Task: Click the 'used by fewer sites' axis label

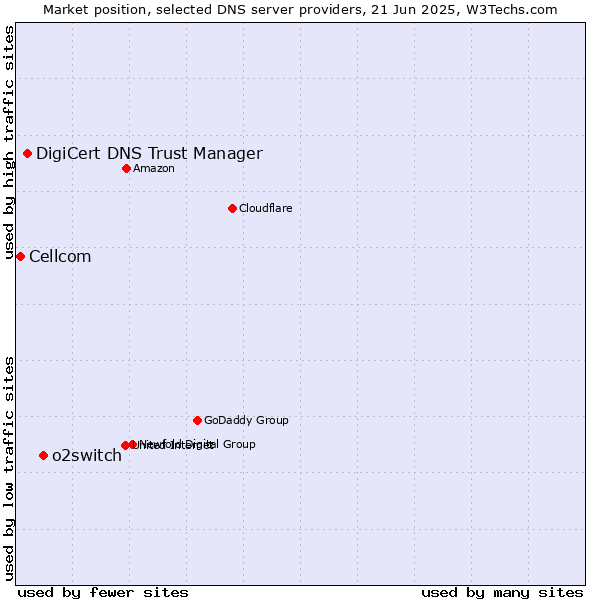Action: click(103, 592)
